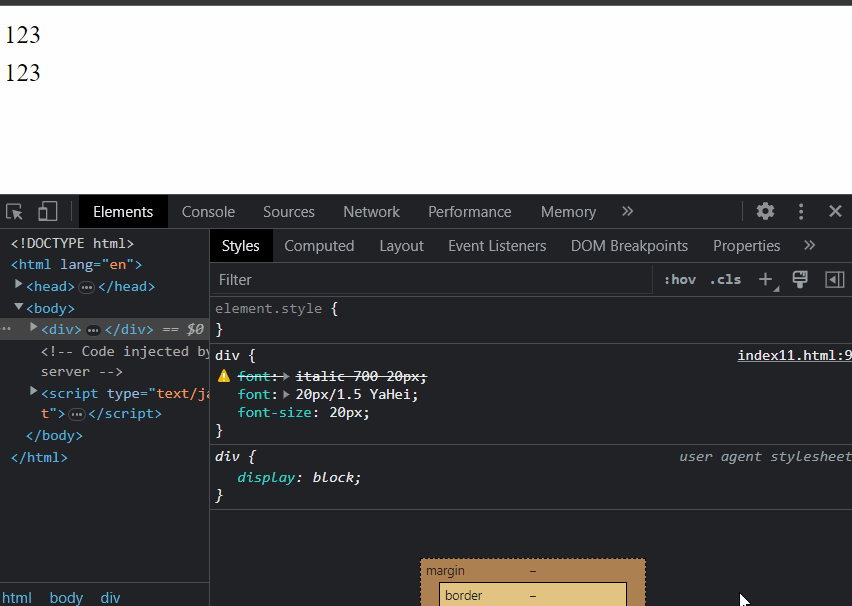Open the index11.html:9 source link

coord(794,355)
